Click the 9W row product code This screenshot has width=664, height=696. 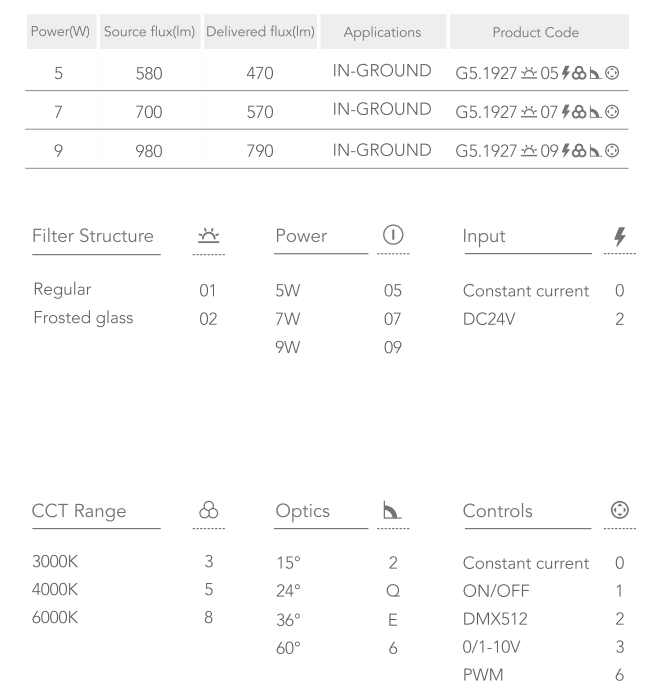click(538, 150)
